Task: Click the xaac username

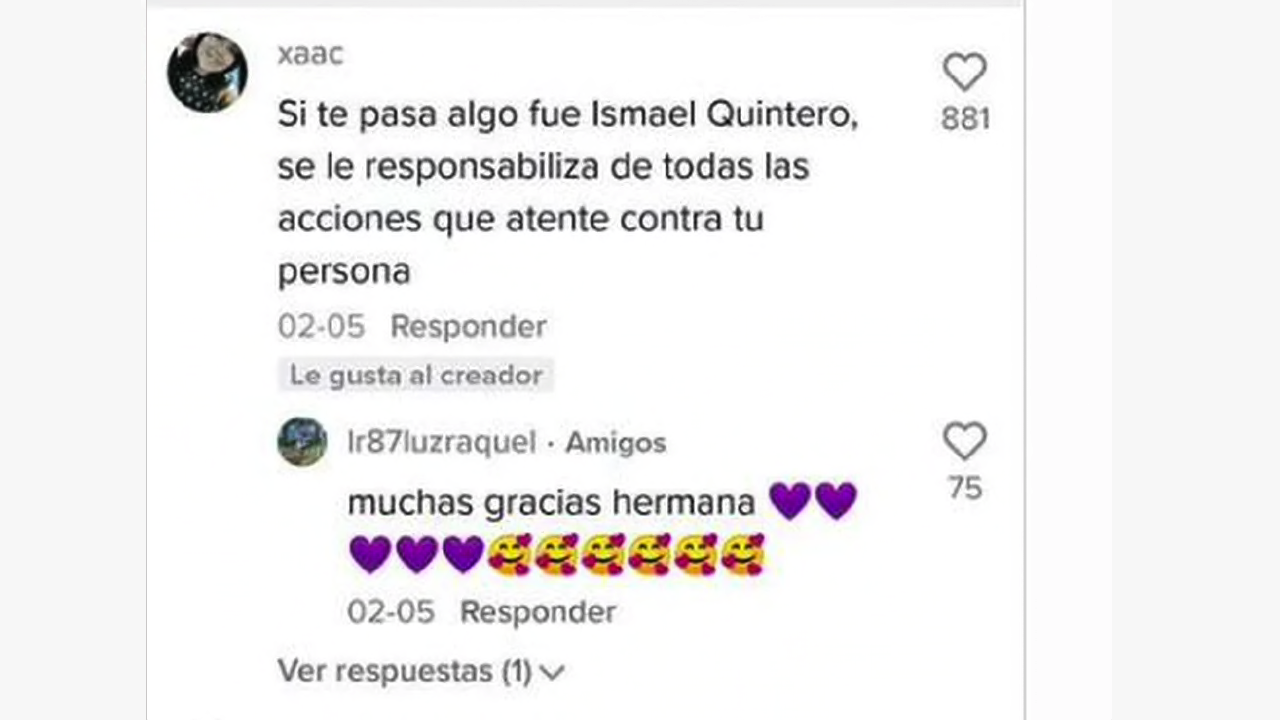Action: coord(310,54)
